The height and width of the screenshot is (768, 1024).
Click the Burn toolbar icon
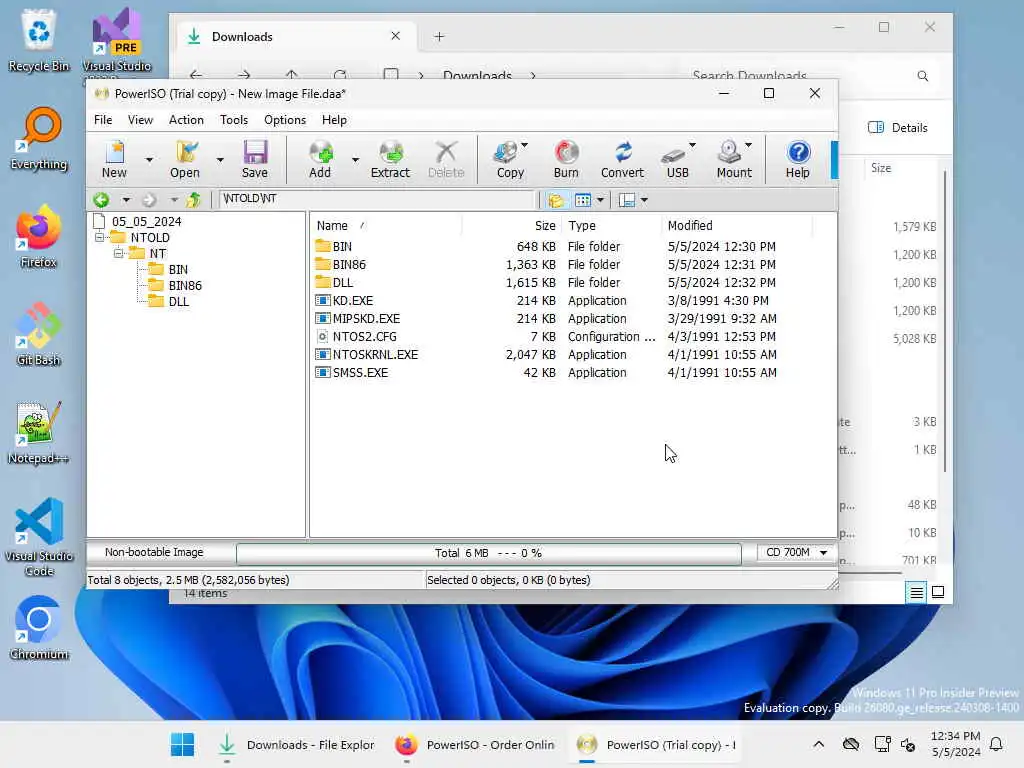[566, 159]
